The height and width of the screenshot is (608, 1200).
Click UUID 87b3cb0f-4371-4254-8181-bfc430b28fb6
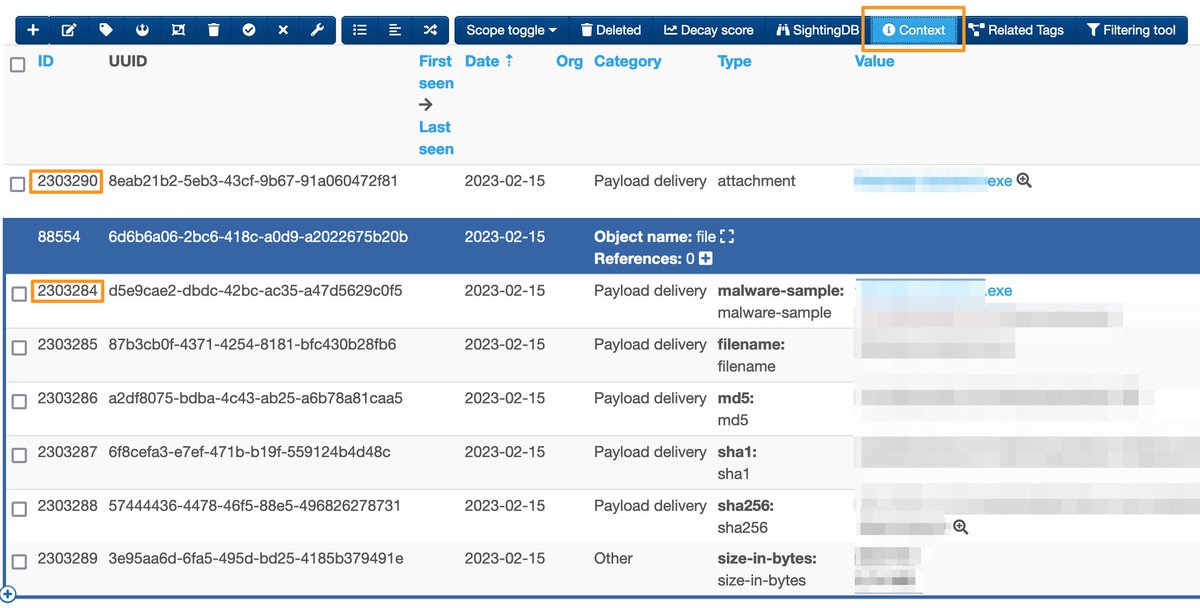(x=252, y=344)
